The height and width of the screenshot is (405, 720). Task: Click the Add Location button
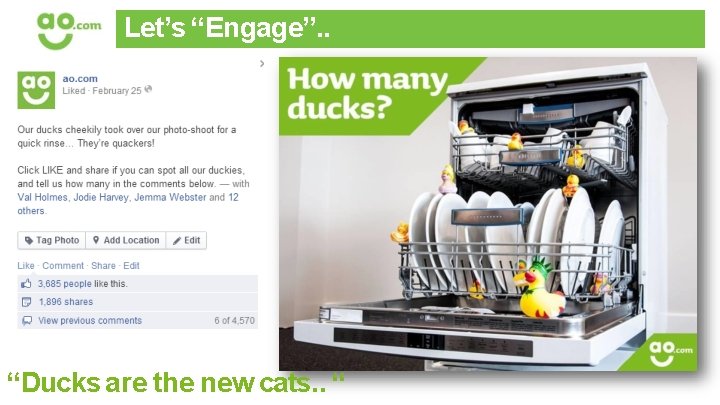126,240
